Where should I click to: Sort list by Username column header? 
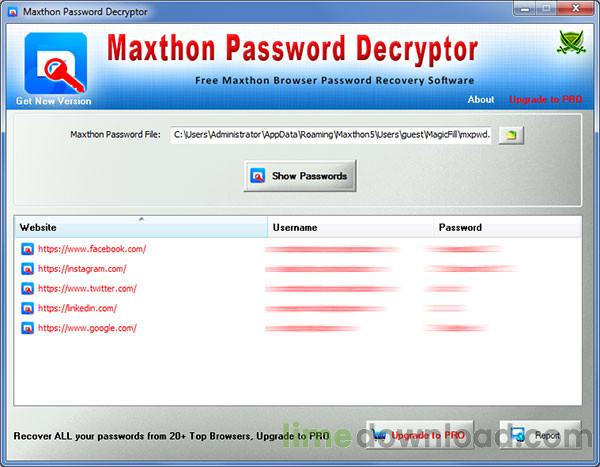[x=351, y=227]
